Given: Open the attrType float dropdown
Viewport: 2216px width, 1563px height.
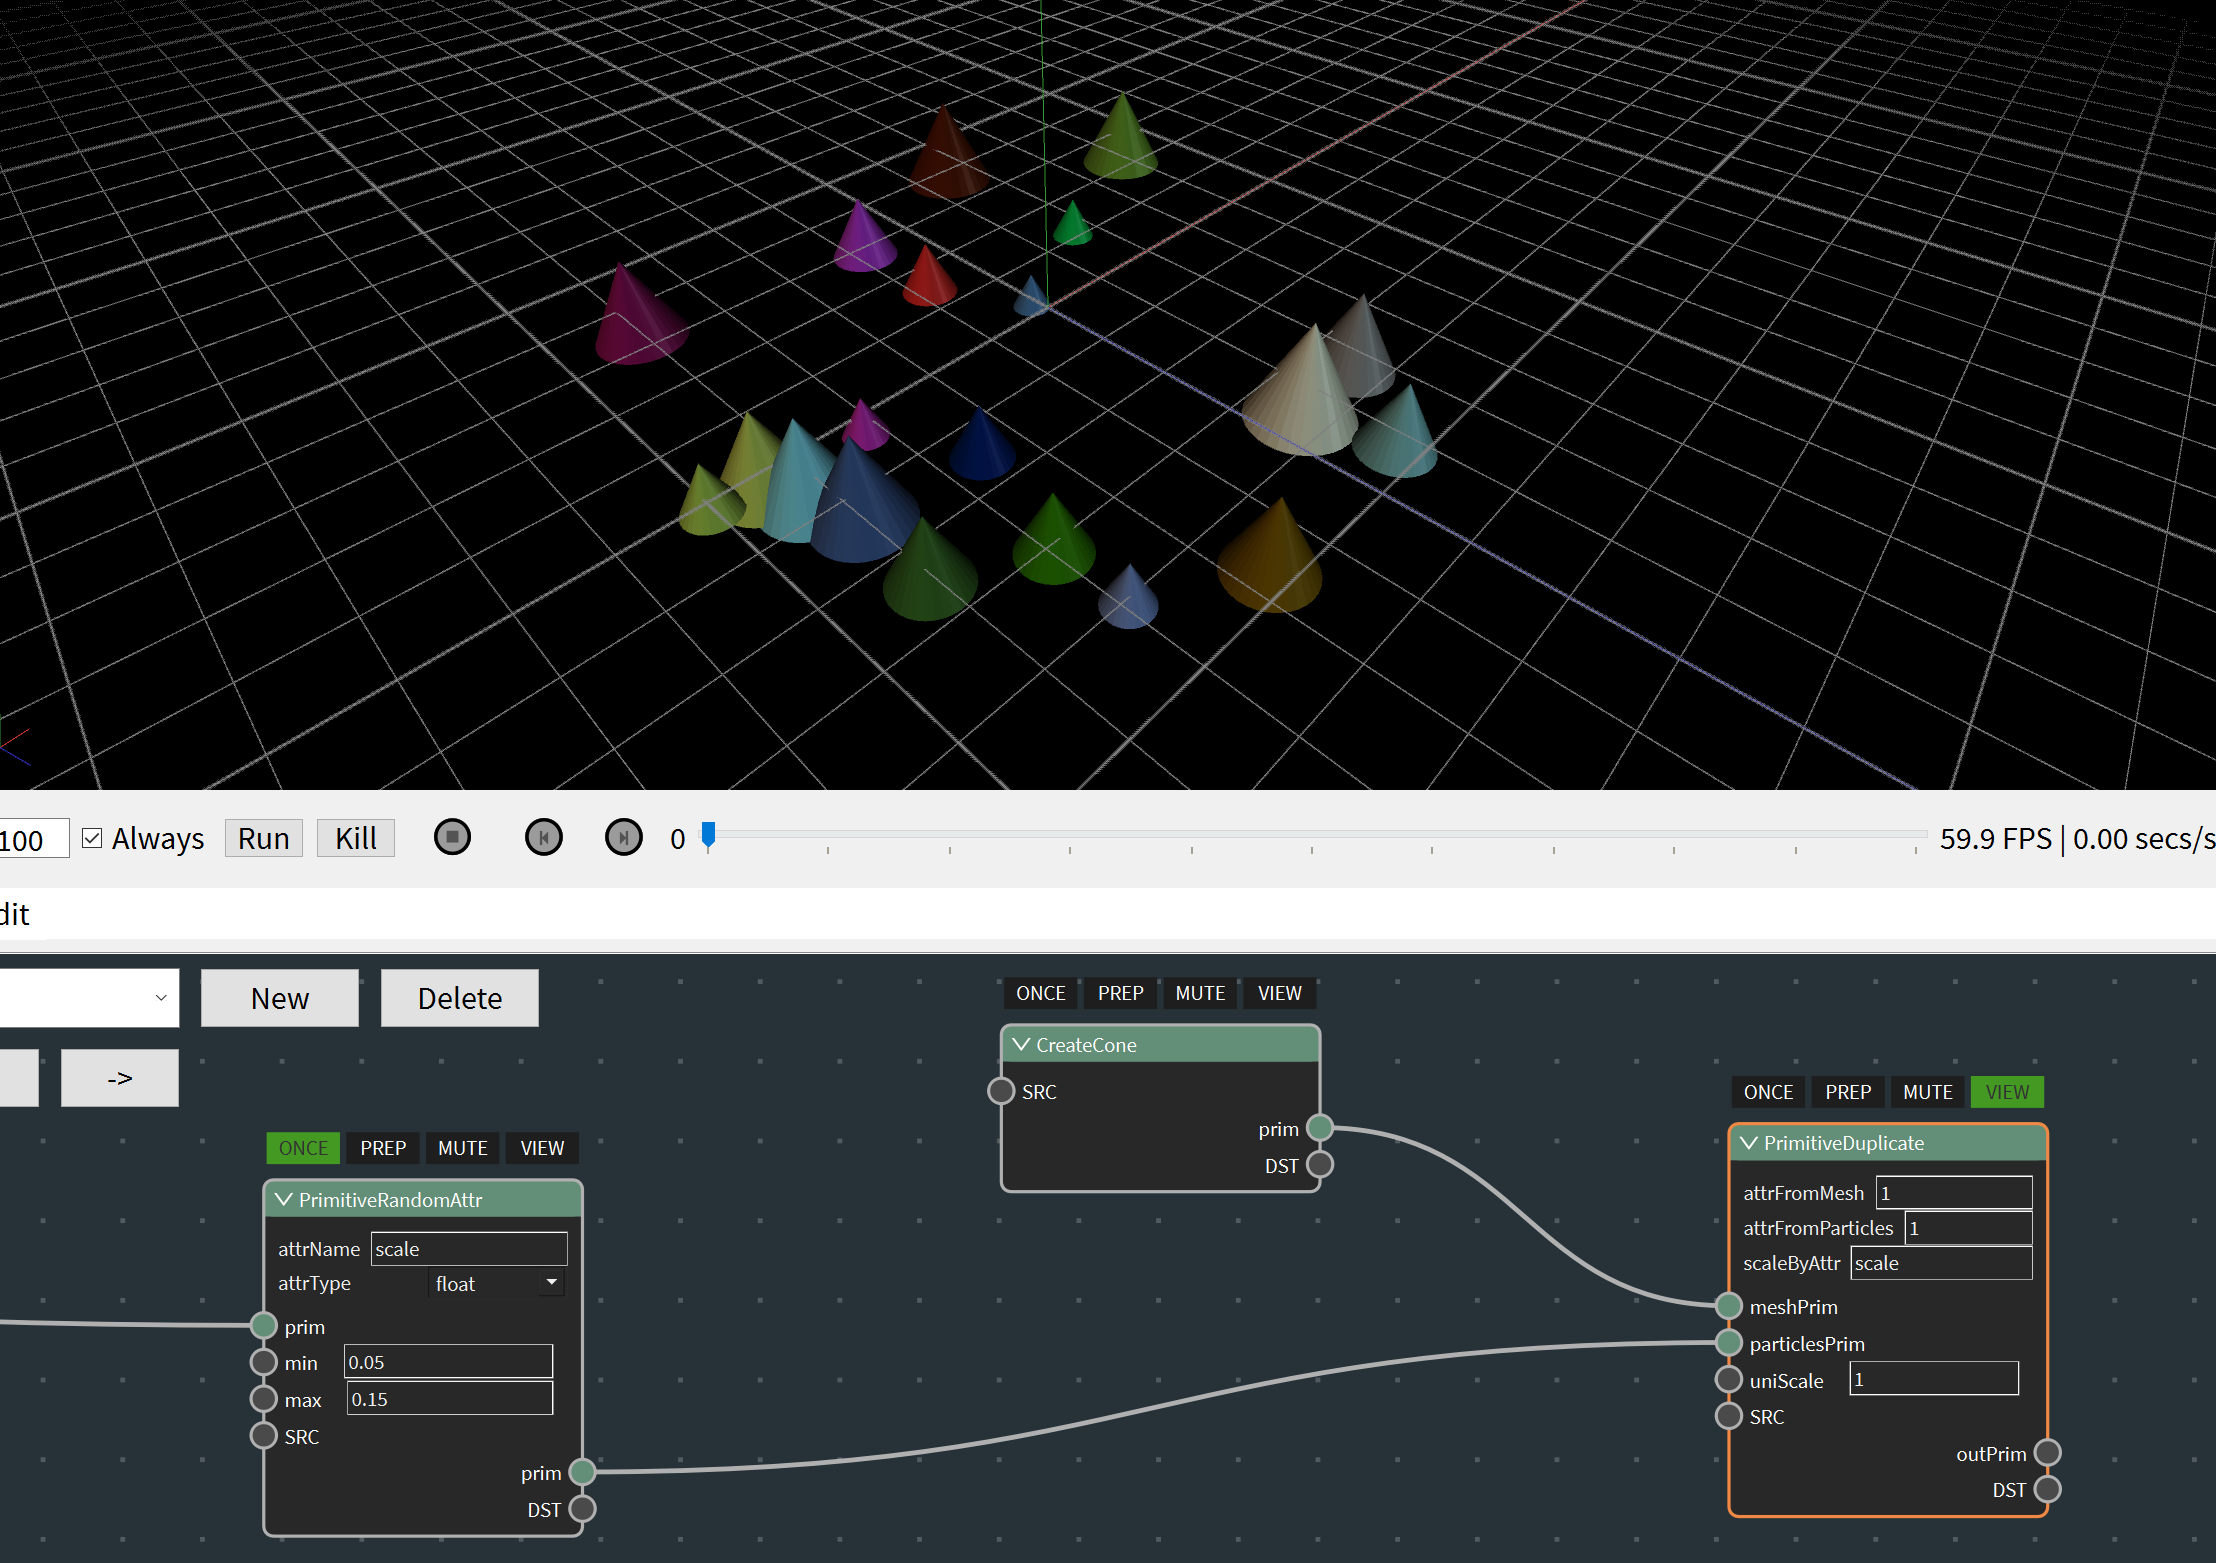Looking at the screenshot, I should tap(497, 1283).
